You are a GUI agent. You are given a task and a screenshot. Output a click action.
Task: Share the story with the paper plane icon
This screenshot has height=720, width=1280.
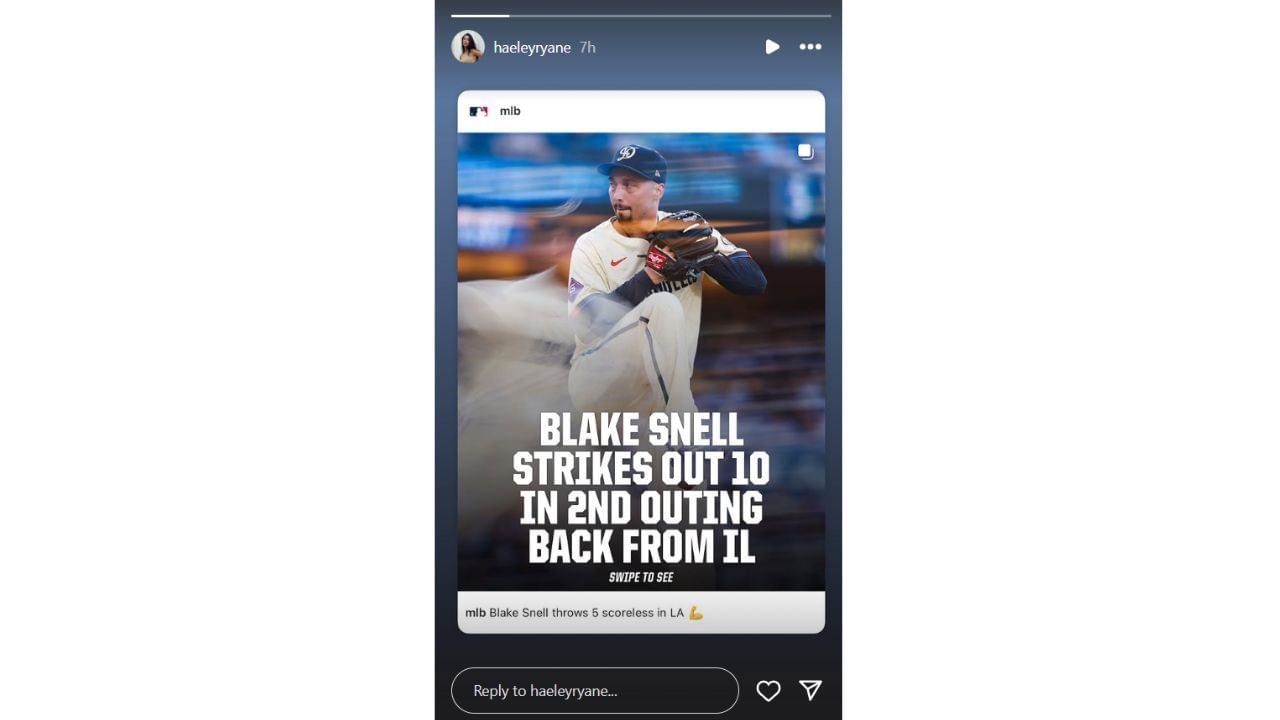810,690
